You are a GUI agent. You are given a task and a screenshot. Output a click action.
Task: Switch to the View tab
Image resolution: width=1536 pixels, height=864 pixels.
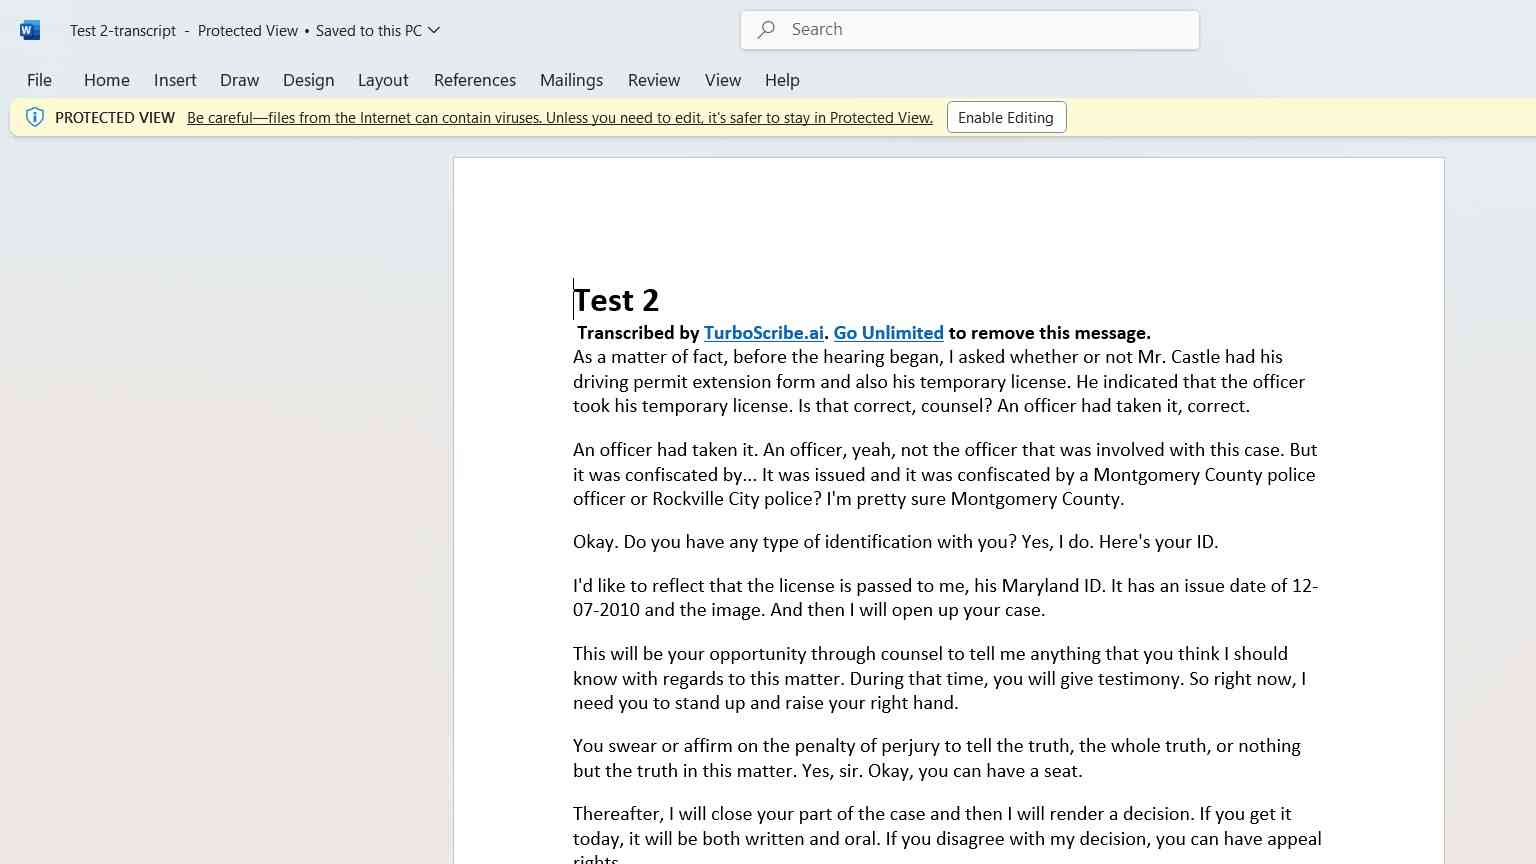click(x=723, y=80)
